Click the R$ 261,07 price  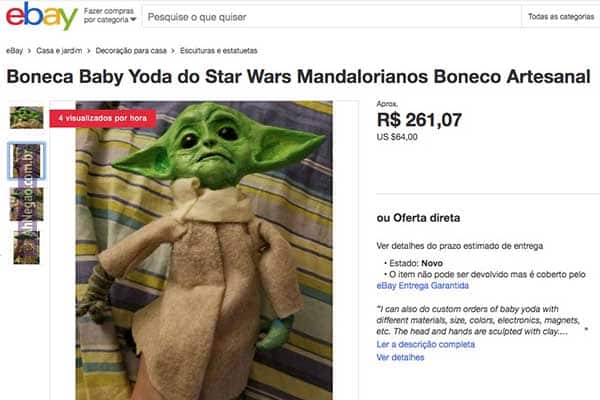[x=419, y=120]
